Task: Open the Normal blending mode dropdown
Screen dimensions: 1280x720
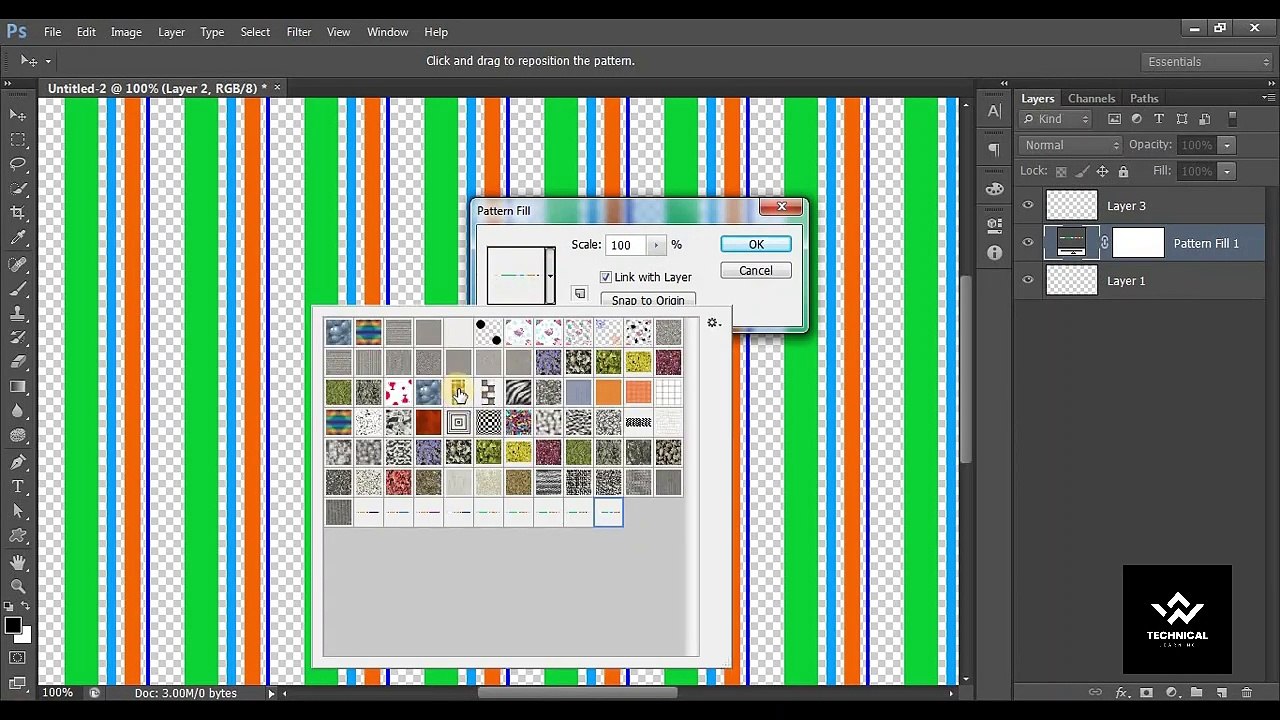Action: 1071,145
